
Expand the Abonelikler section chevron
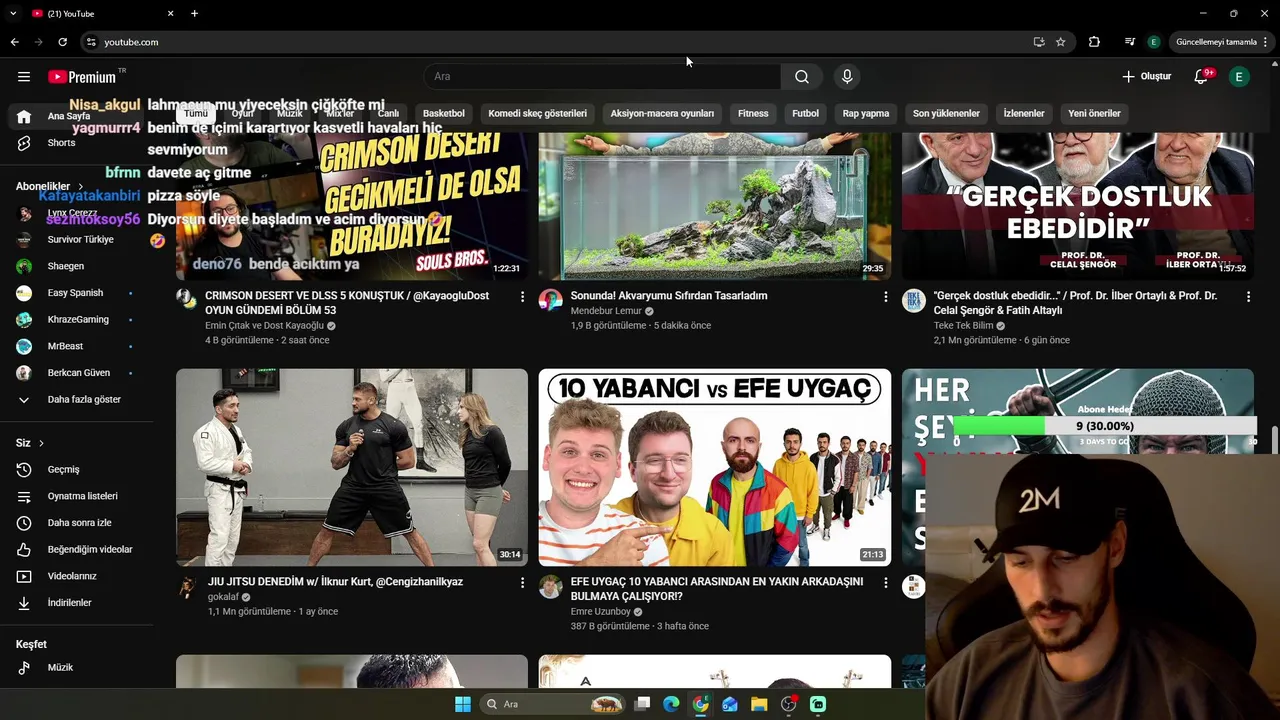pos(81,187)
